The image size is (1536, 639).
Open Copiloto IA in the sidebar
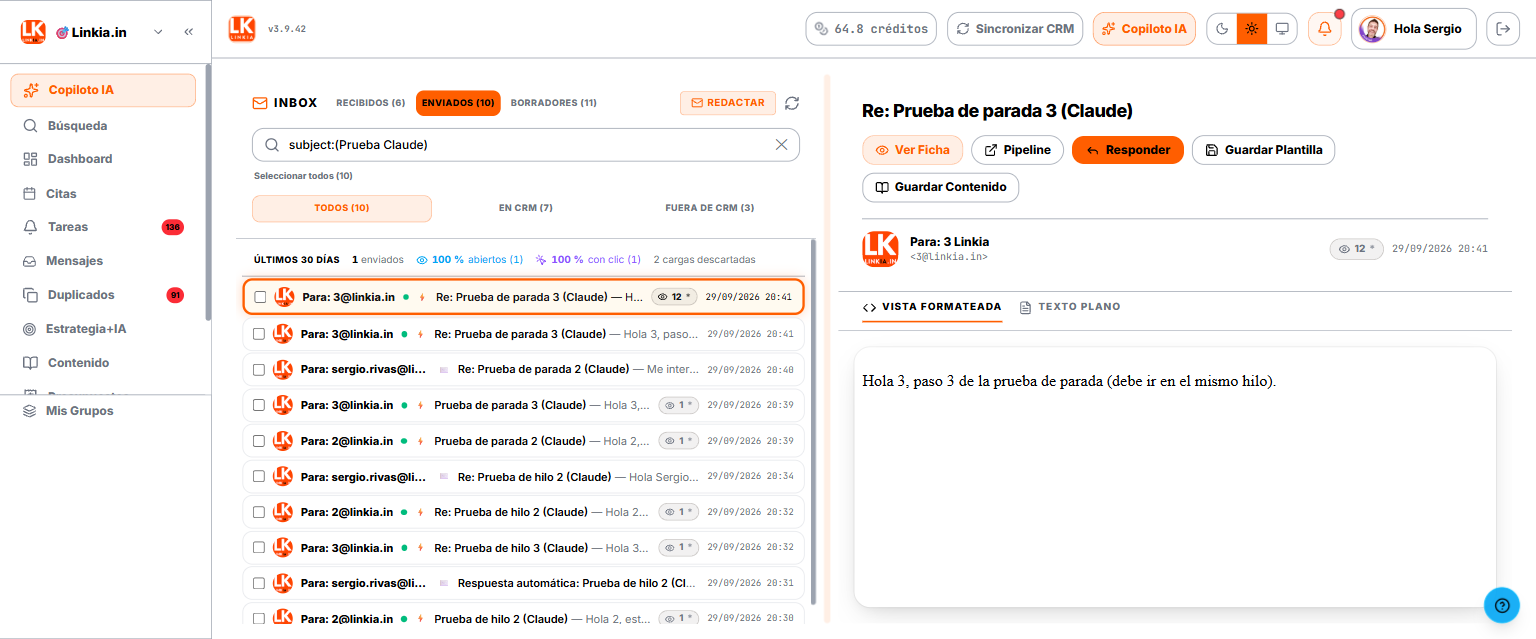pos(103,90)
